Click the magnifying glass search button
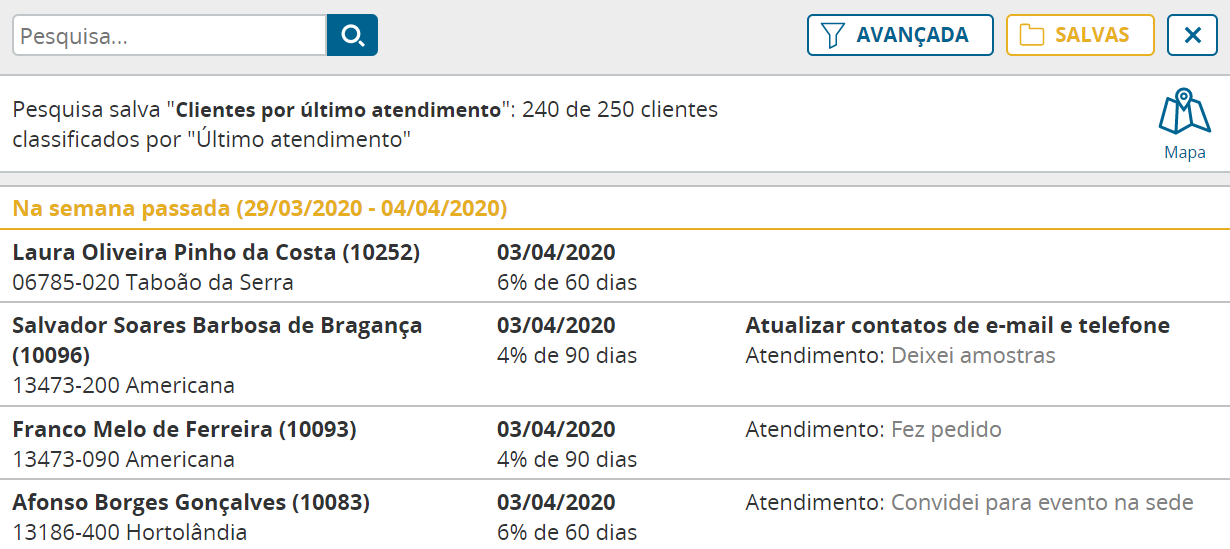This screenshot has width=1230, height=549. click(352, 36)
